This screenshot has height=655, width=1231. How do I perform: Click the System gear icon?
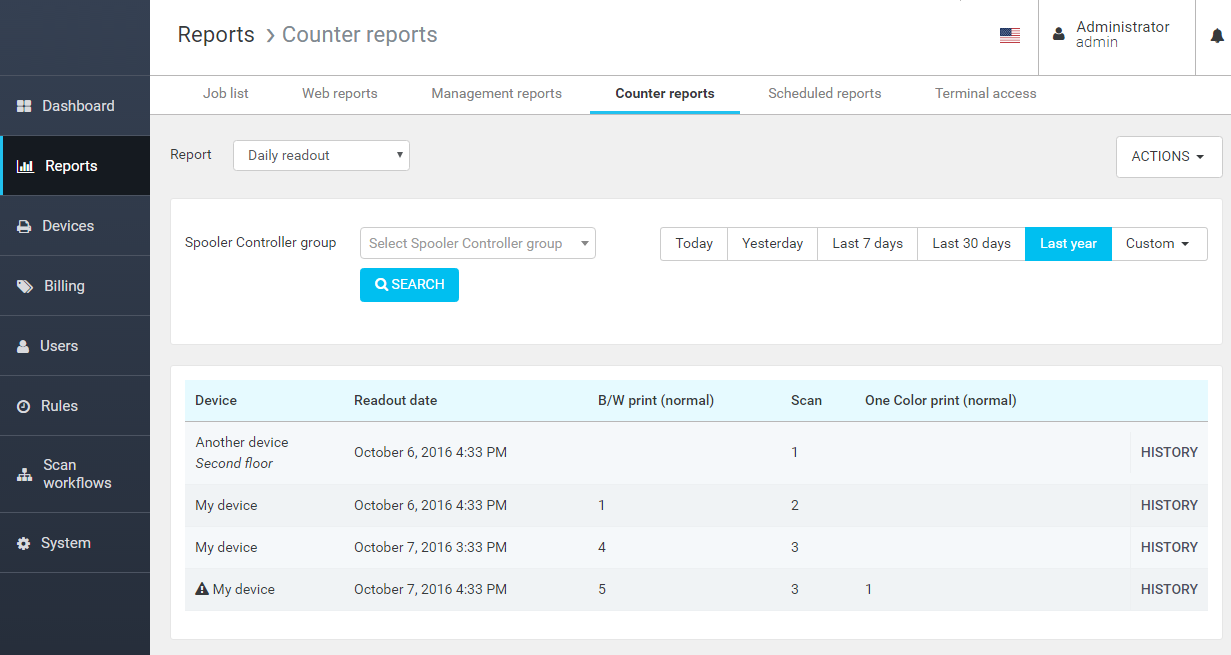point(24,543)
